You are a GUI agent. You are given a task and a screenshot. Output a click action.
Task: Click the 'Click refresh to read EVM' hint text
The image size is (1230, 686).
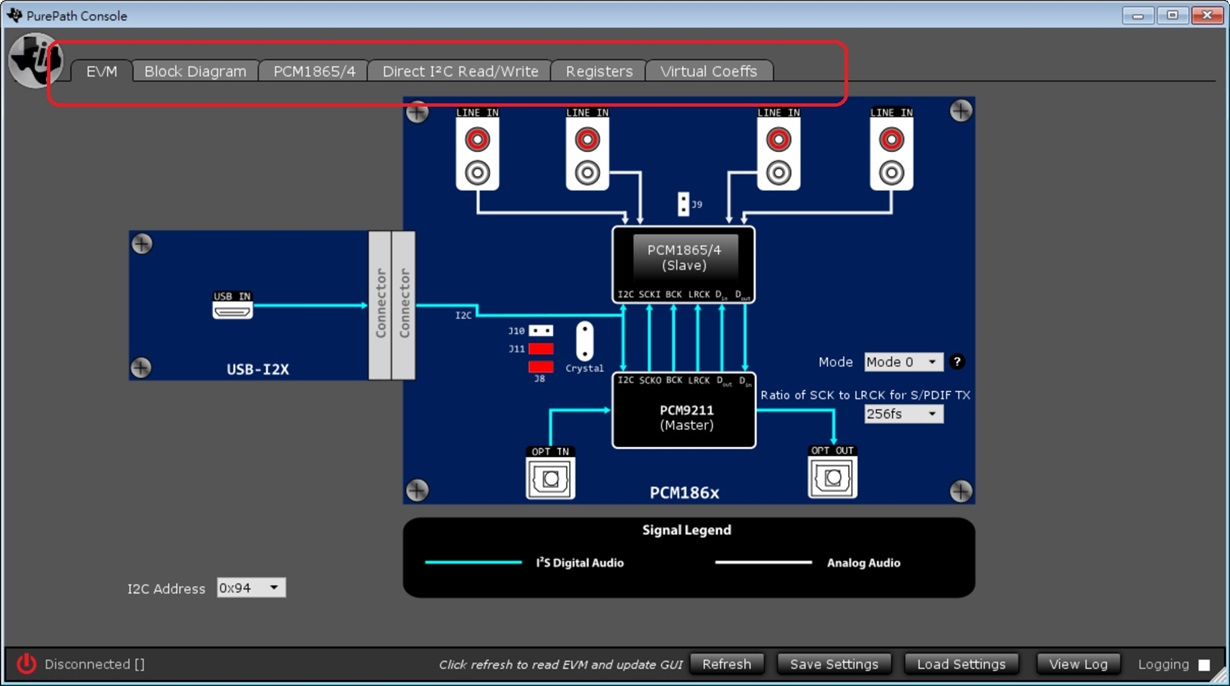pos(561,665)
